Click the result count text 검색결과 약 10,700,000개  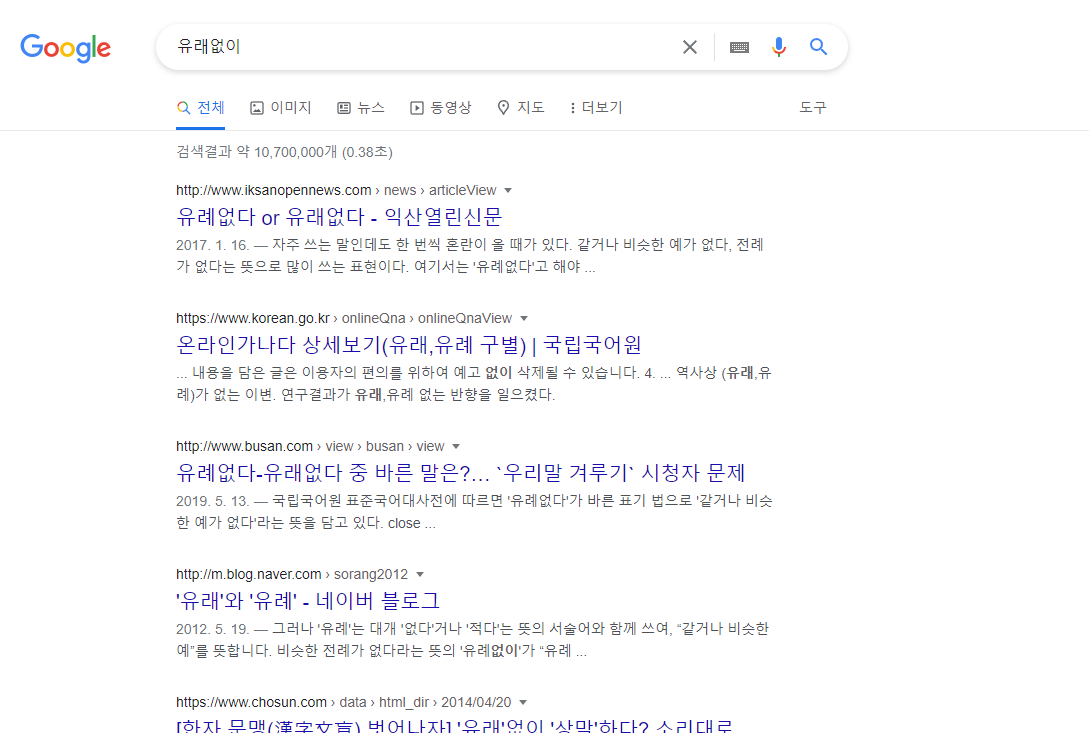tap(284, 151)
